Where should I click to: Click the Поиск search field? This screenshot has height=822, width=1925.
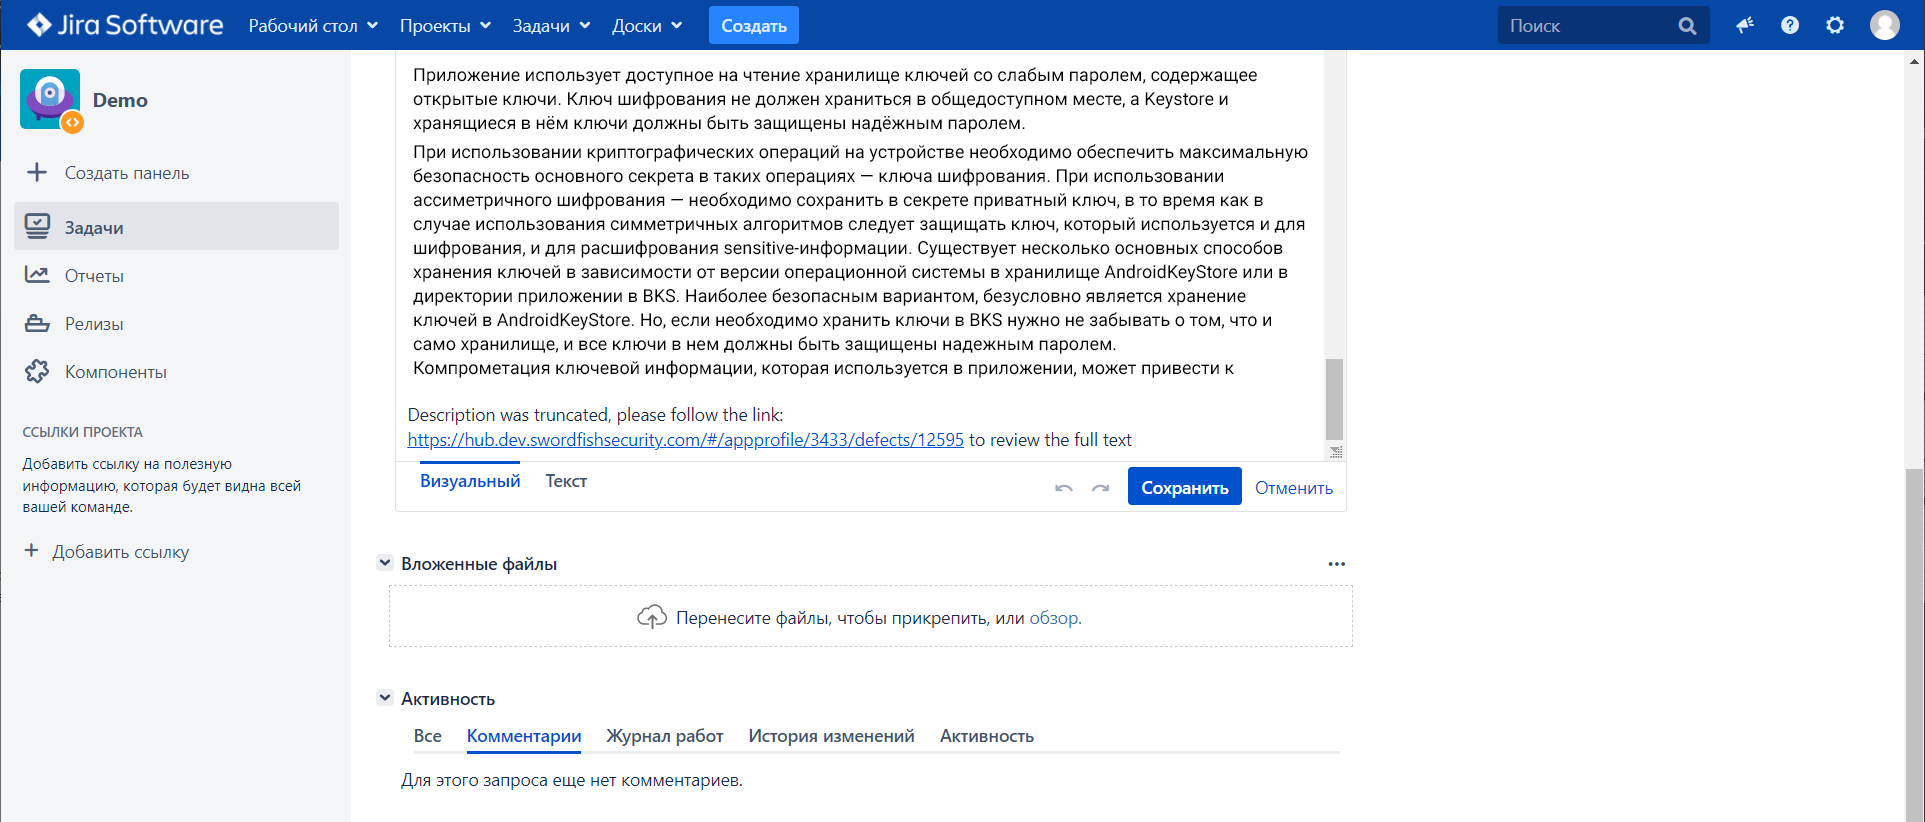pos(1588,26)
